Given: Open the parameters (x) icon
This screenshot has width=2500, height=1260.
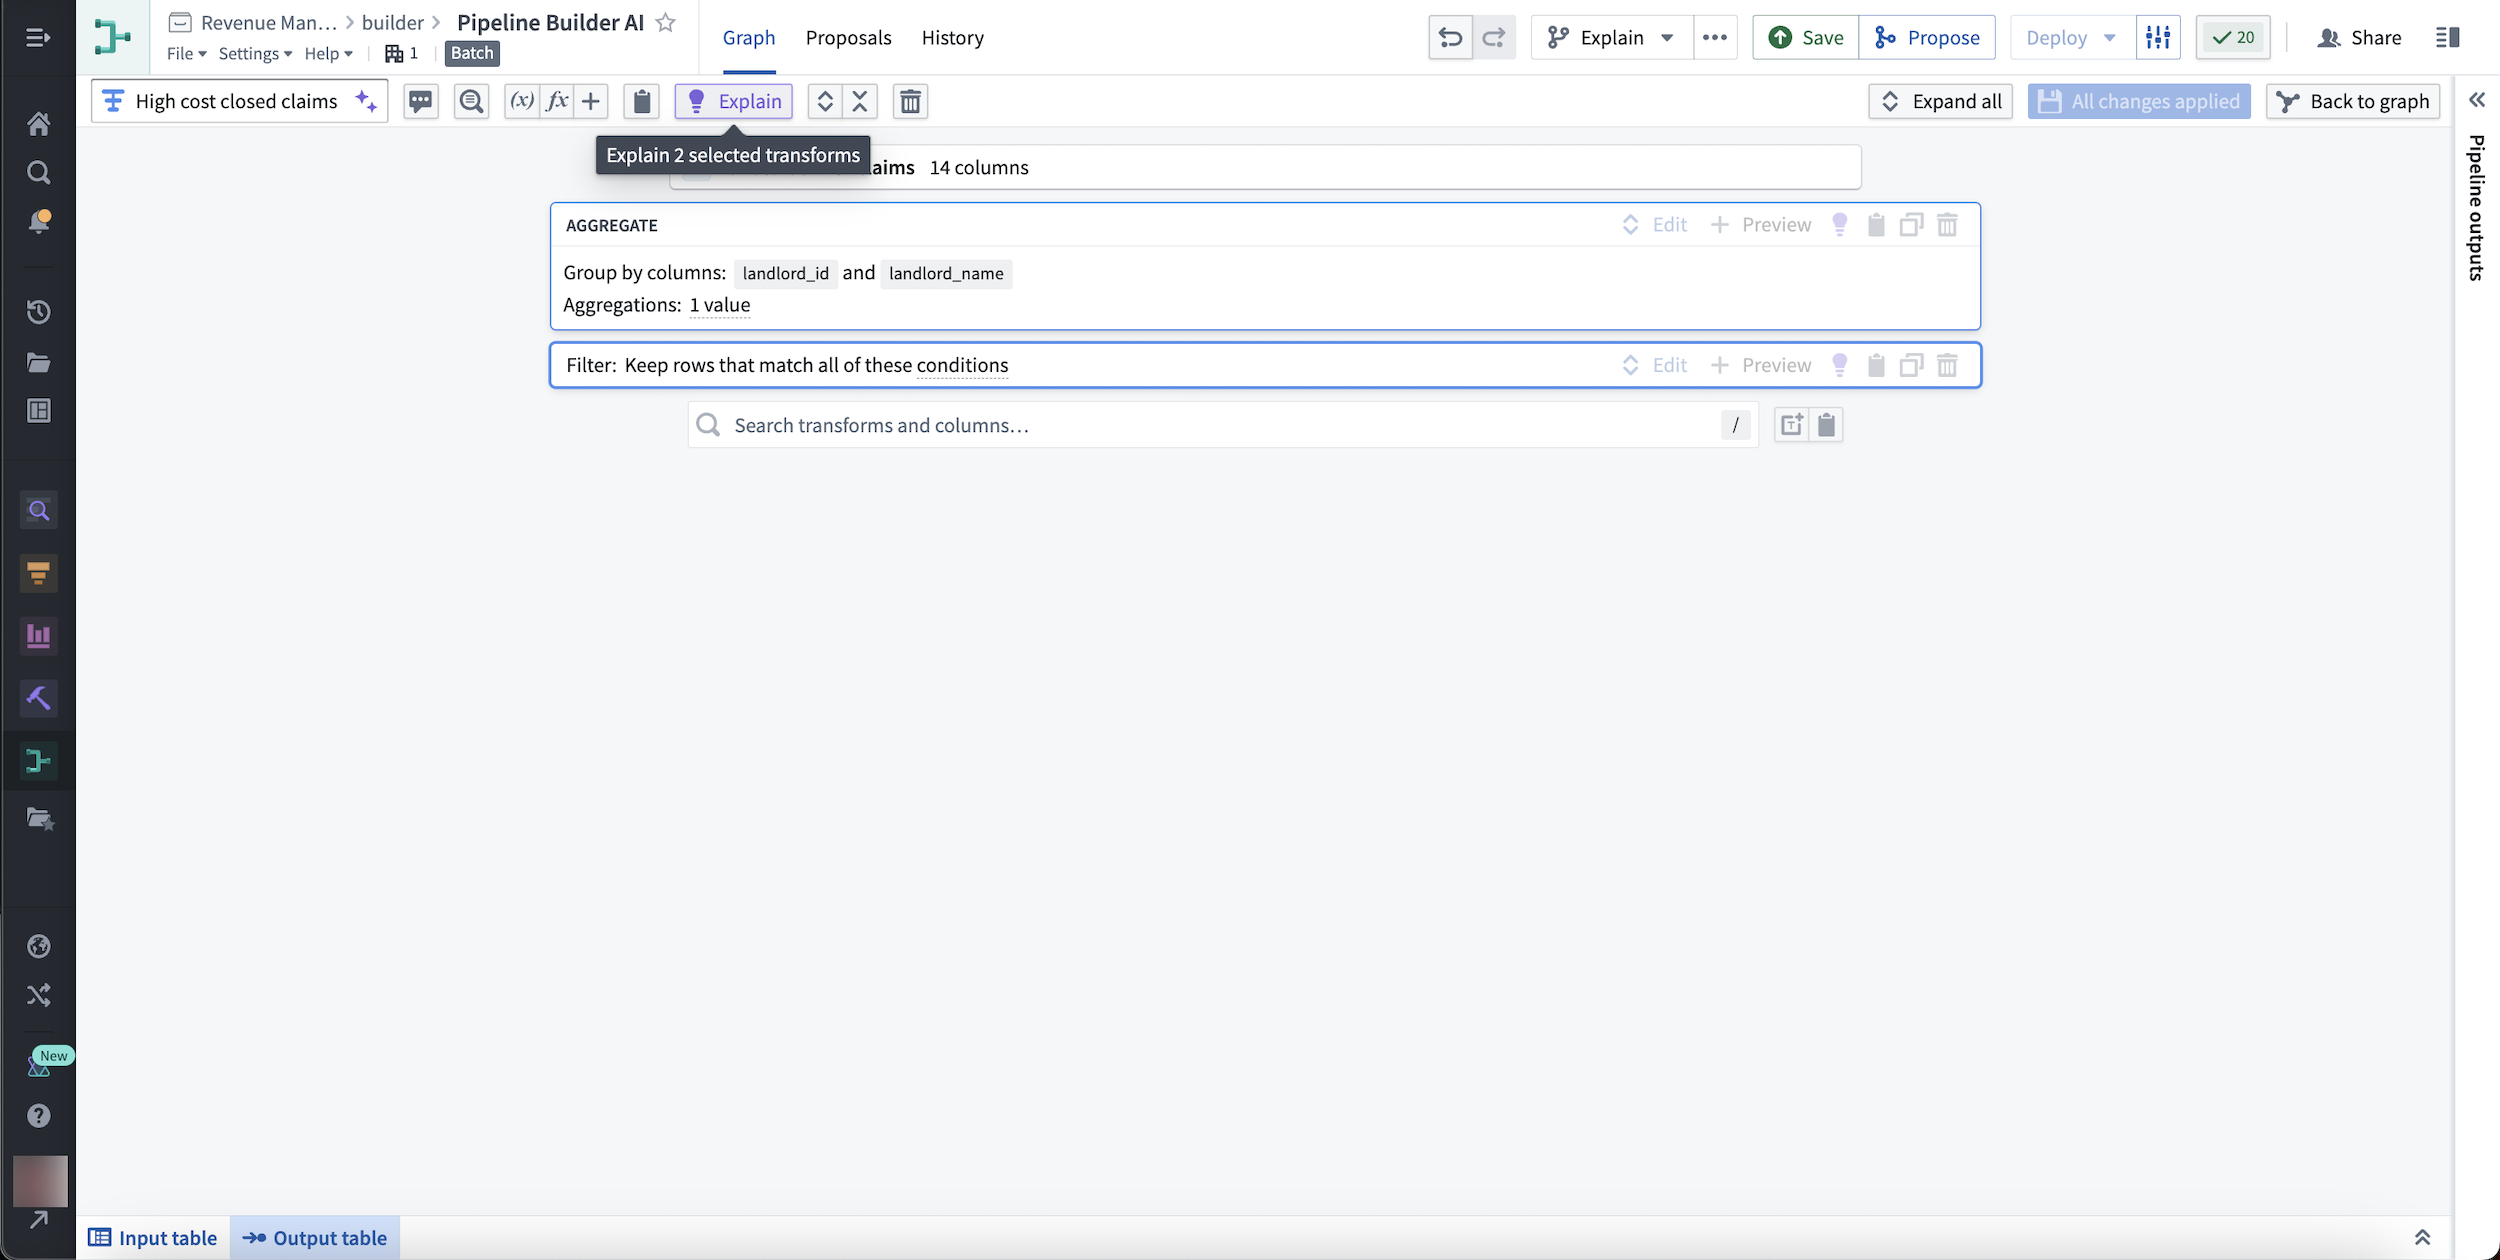Looking at the screenshot, I should (522, 101).
